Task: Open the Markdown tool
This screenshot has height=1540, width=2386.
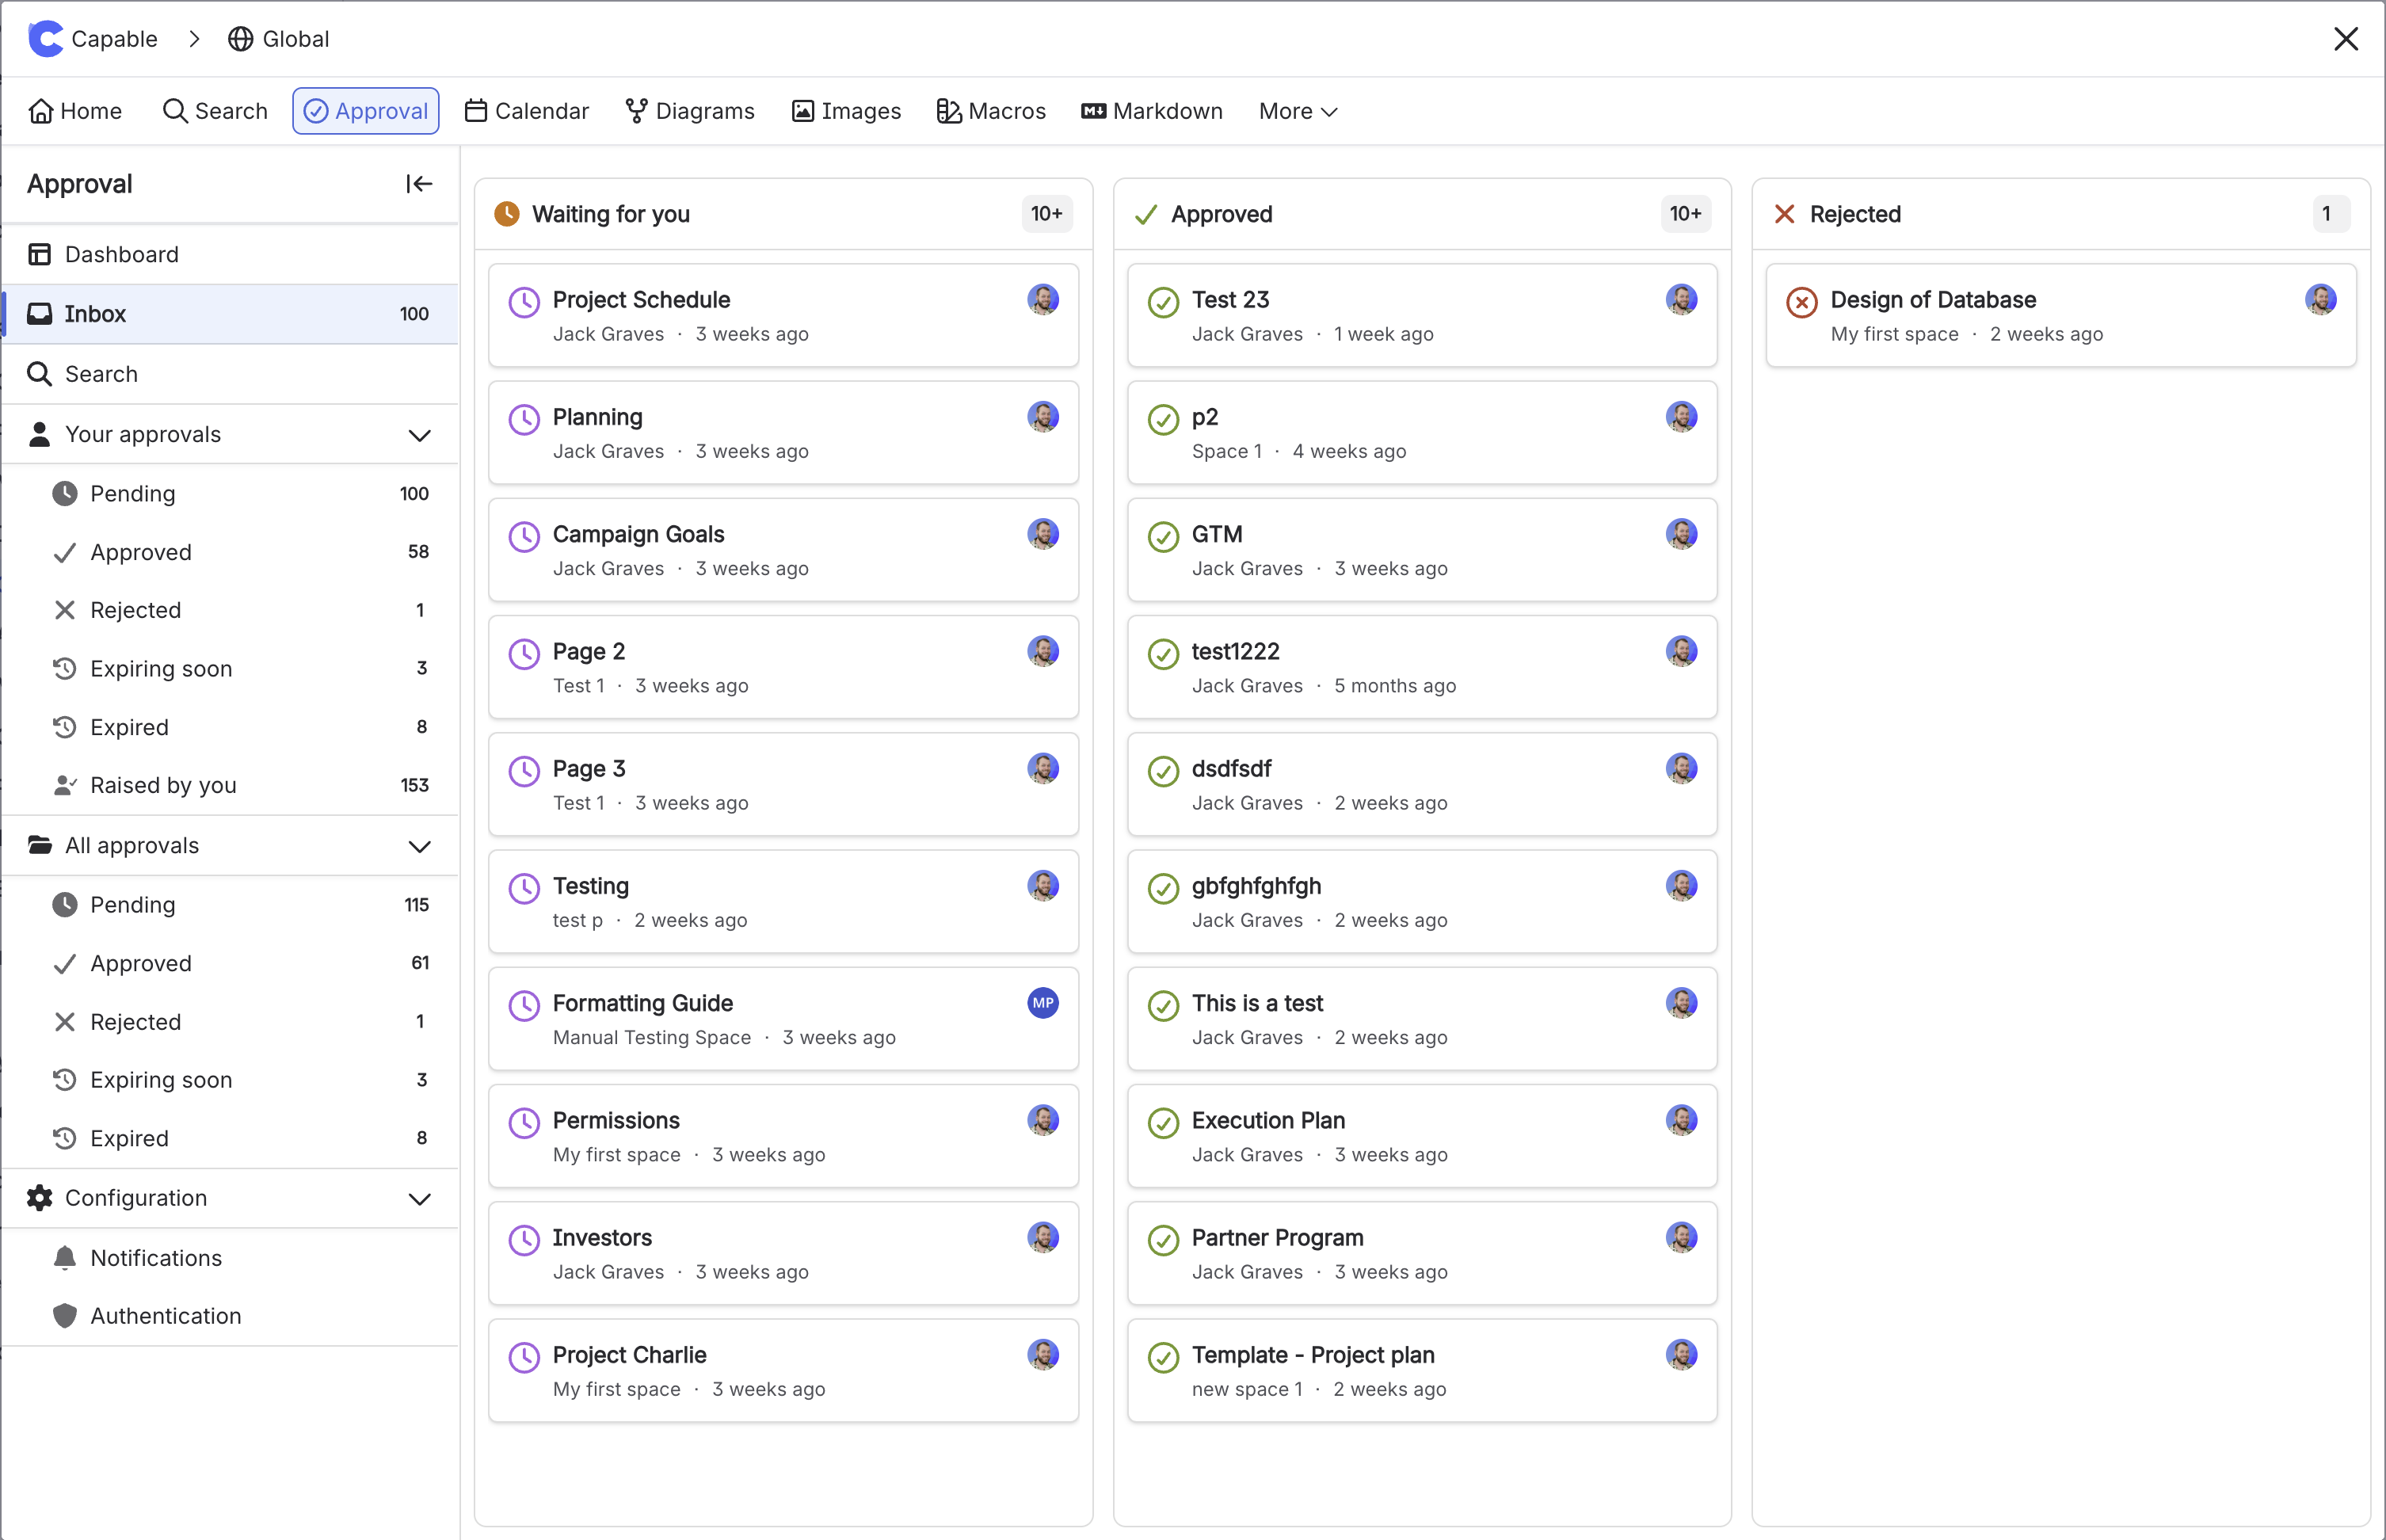Action: pyautogui.click(x=1152, y=111)
